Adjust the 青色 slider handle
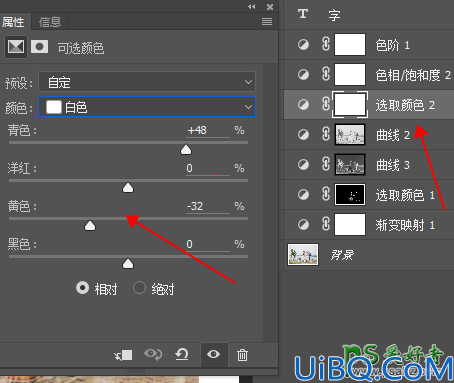Viewport: 454px width, 383px height. pyautogui.click(x=186, y=150)
